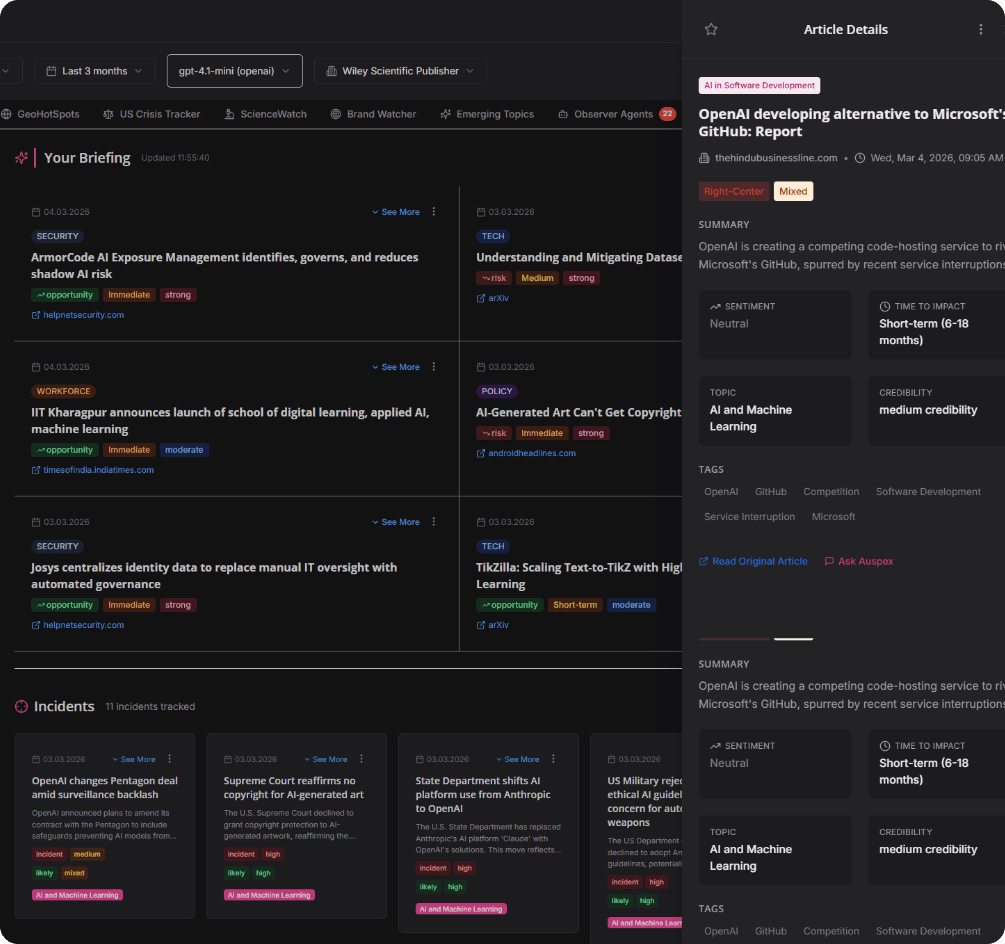The height and width of the screenshot is (944, 1005).
Task: Expand See More on Supreme Court incident
Action: [x=326, y=759]
